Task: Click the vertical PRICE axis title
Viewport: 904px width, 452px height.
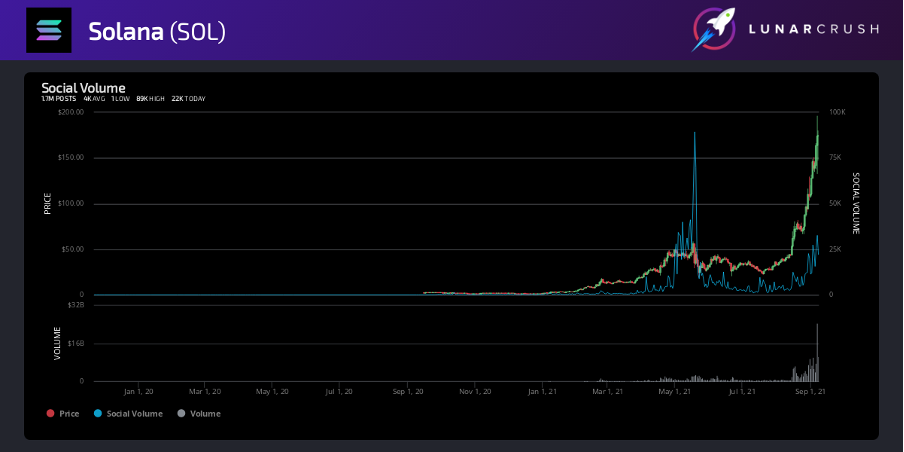Action: tap(48, 204)
